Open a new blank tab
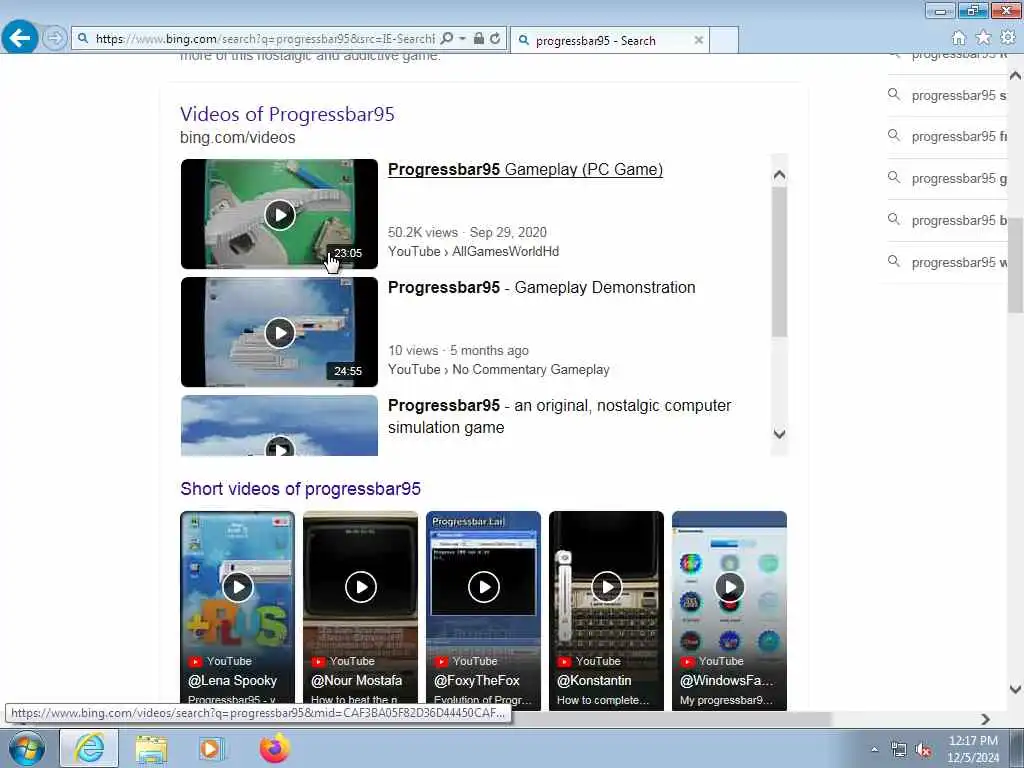Viewport: 1024px width, 768px height. point(724,40)
